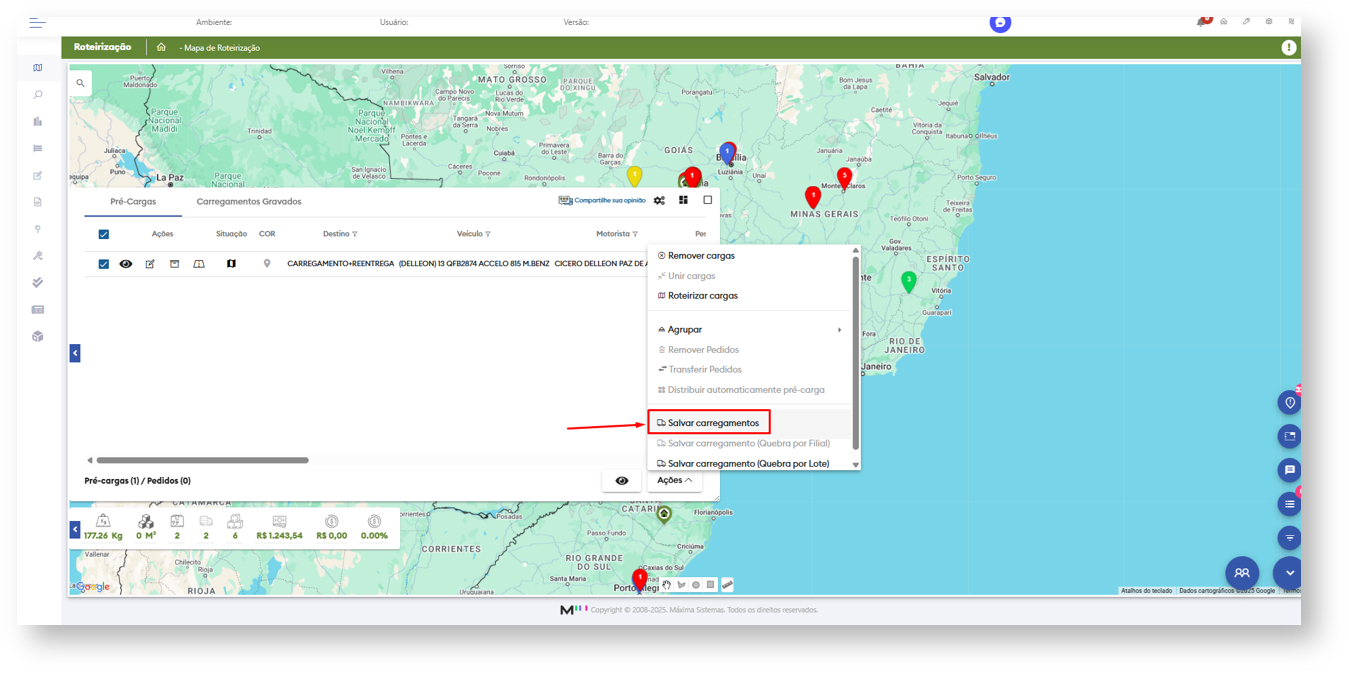Click the horizontal scrollbar under the table
This screenshot has height=673, width=1349.
coord(202,460)
